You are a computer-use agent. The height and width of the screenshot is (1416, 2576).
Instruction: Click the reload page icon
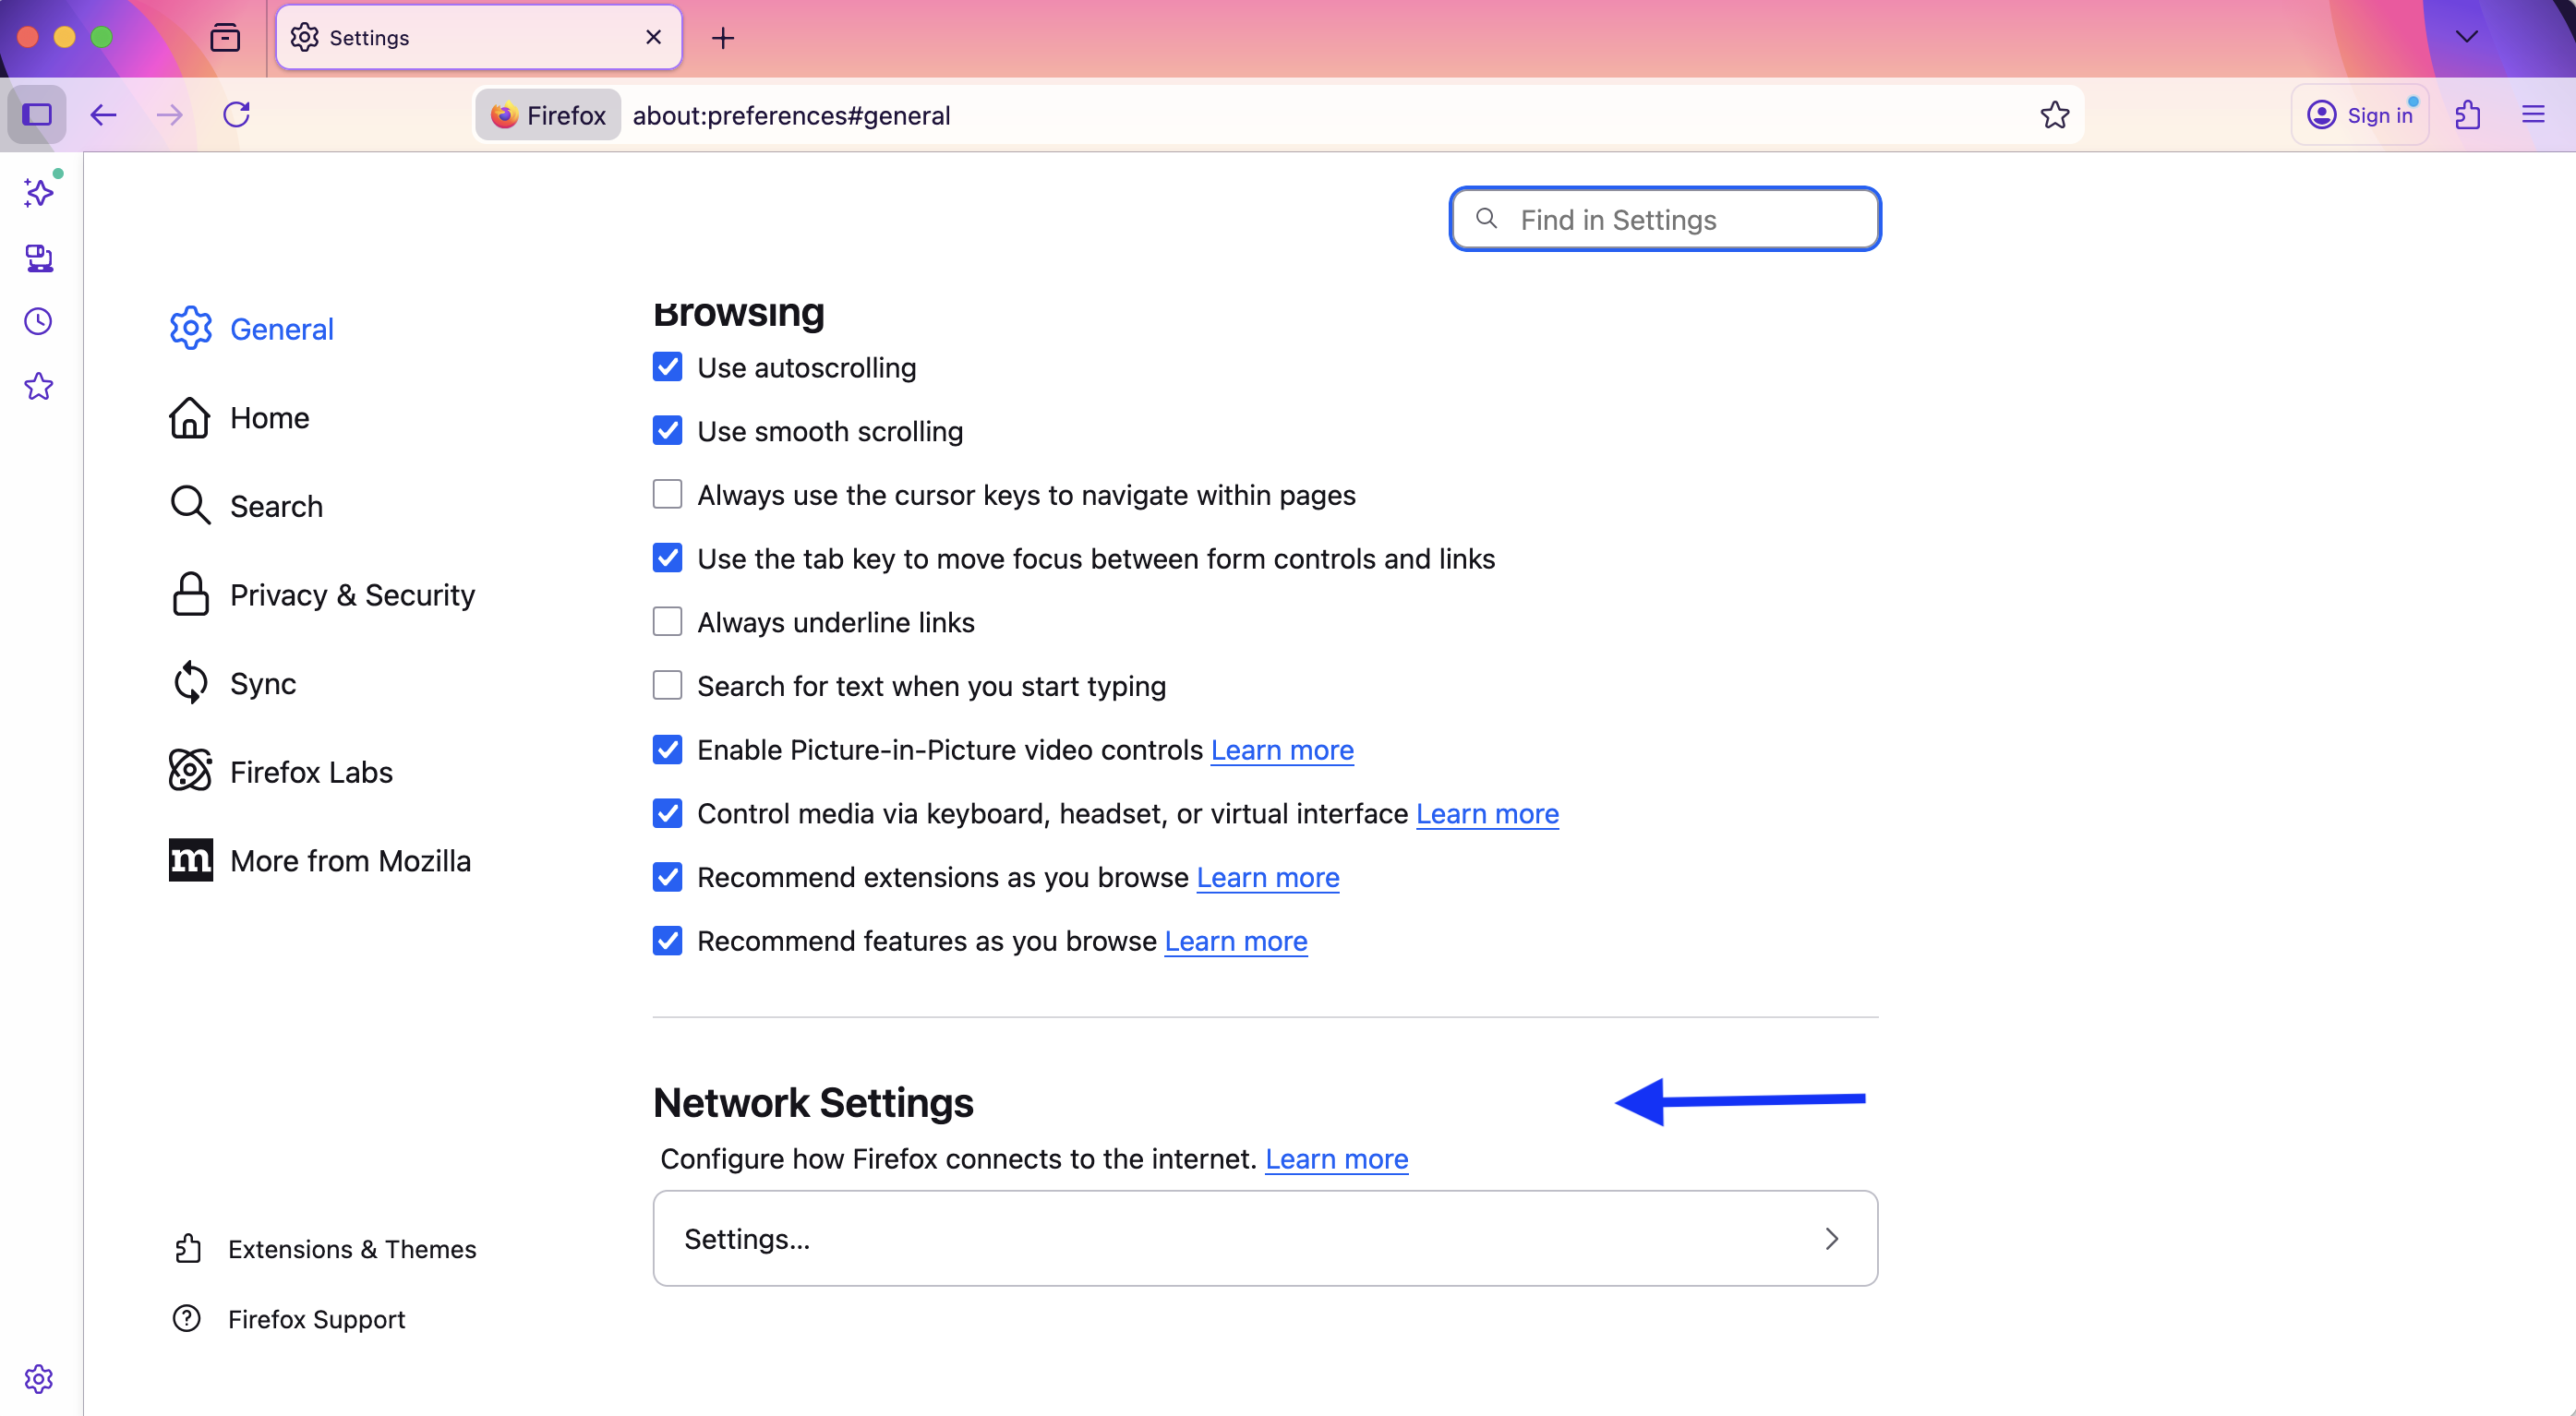point(237,115)
